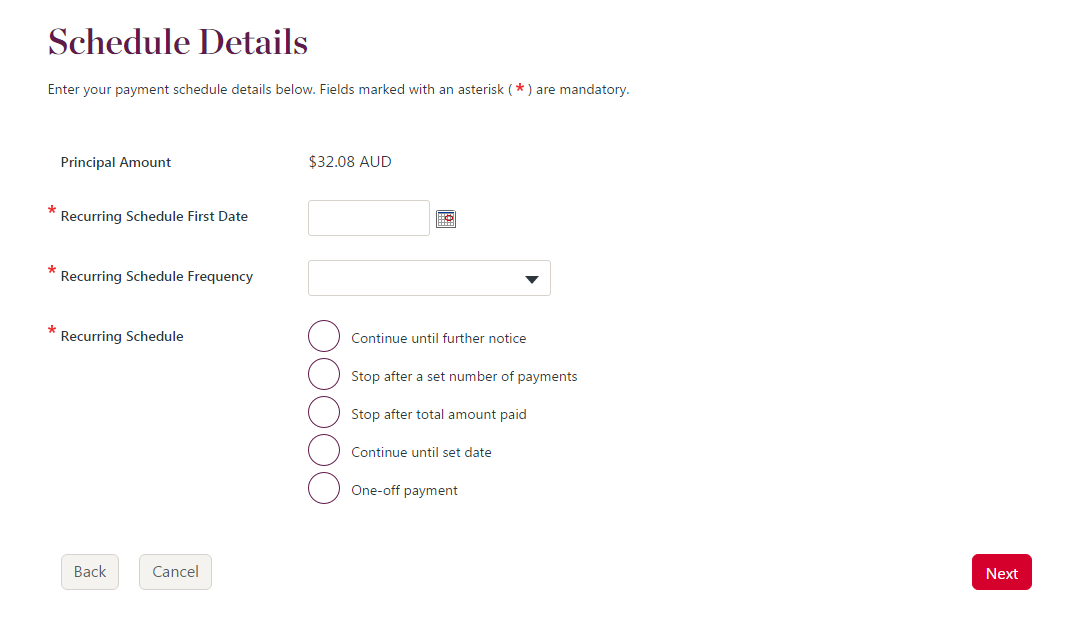Click Next to proceed
Screen dimensions: 1088x618
coord(1001,572)
